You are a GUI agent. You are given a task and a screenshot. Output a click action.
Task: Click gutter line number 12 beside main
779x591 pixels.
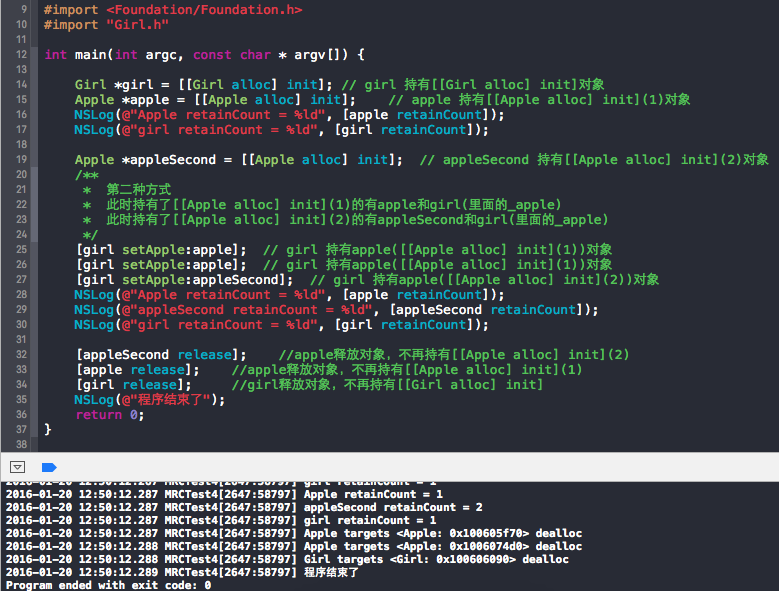[x=21, y=54]
